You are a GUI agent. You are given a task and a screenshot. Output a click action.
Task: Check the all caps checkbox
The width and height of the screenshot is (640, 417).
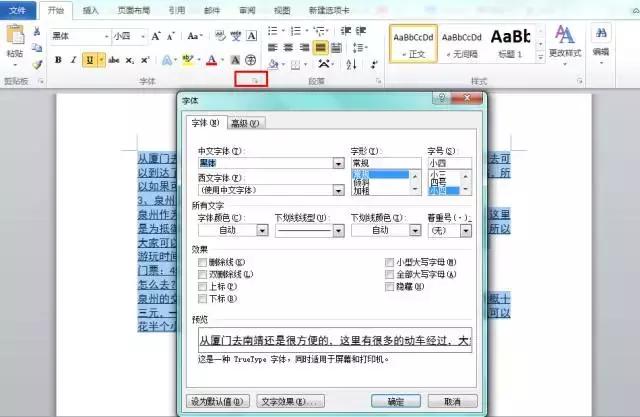pyautogui.click(x=389, y=274)
